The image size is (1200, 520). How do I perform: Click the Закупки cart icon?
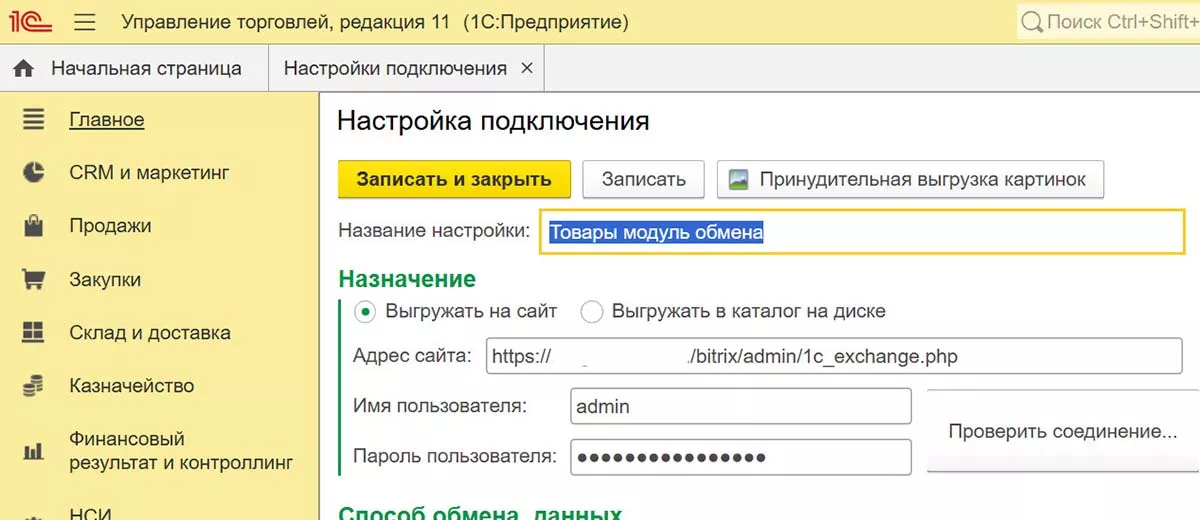tap(34, 280)
